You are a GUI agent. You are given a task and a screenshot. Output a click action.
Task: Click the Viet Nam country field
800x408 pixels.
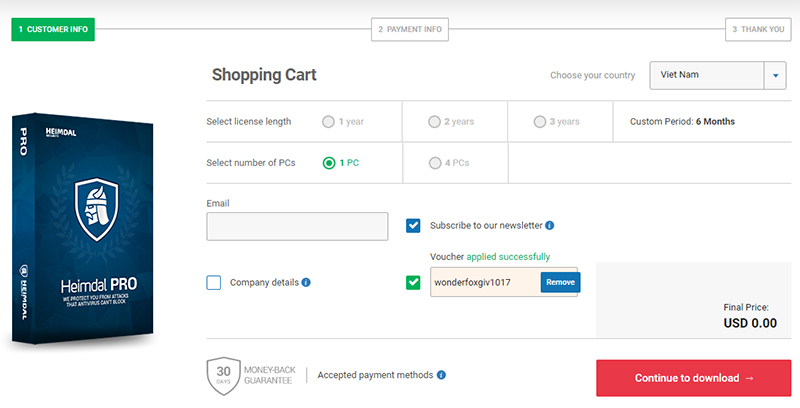706,75
